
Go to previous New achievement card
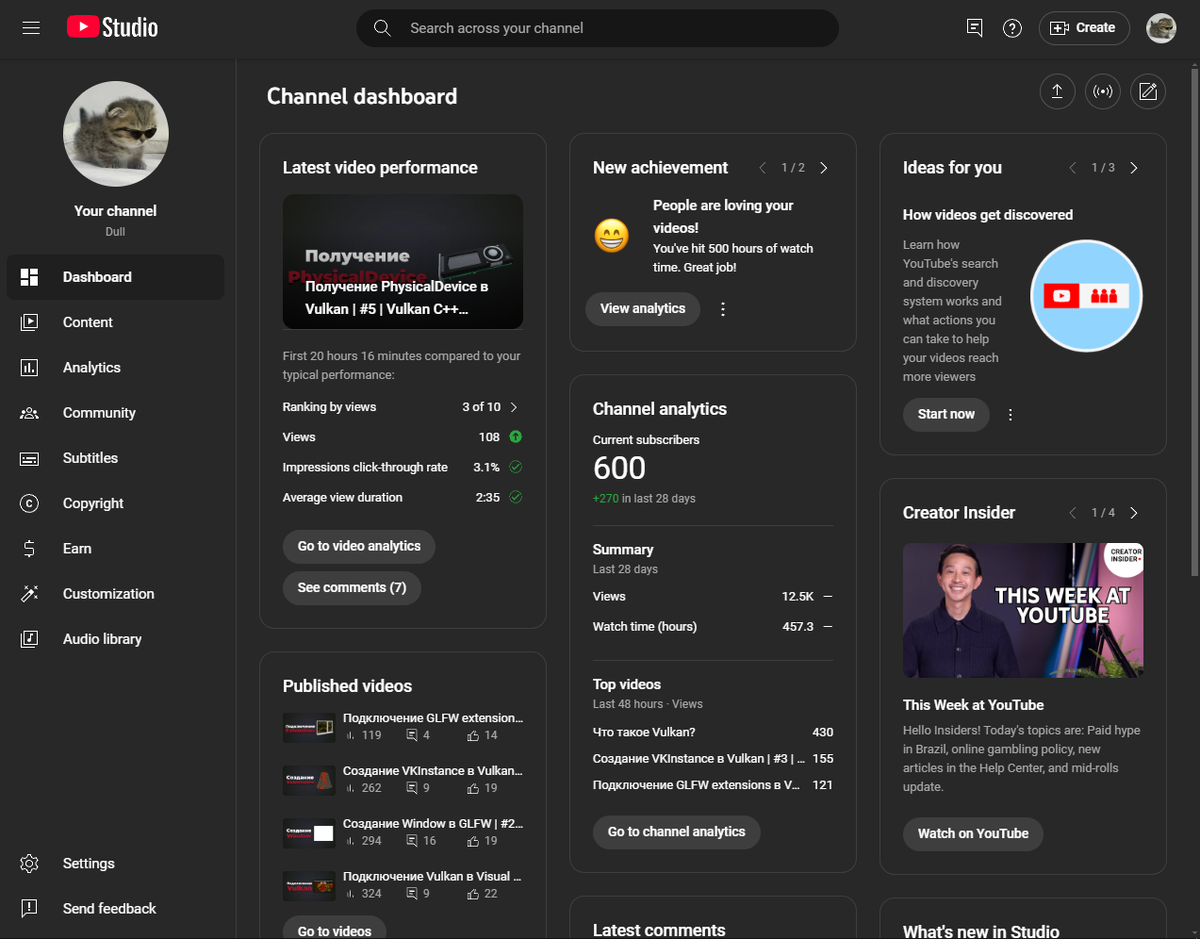click(x=762, y=168)
